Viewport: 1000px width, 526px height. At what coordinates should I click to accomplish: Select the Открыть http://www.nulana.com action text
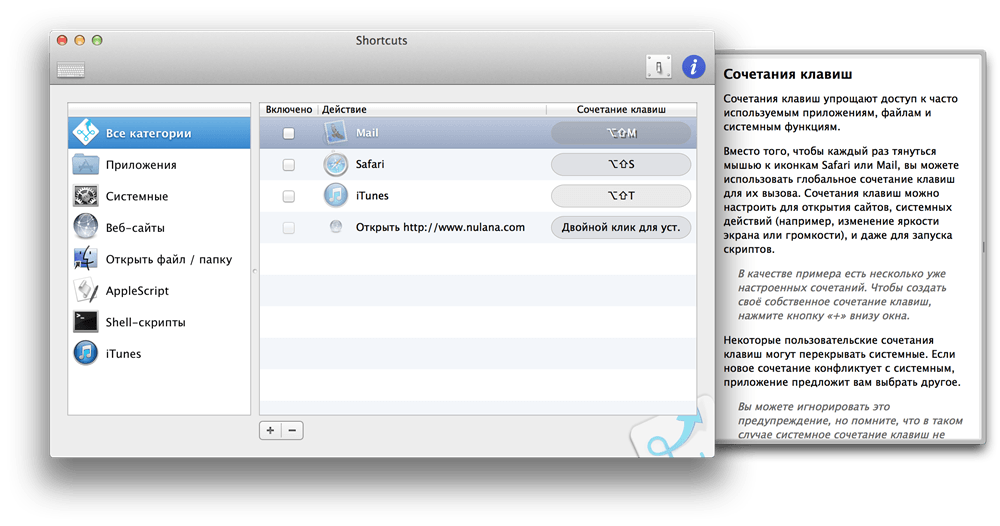[440, 227]
